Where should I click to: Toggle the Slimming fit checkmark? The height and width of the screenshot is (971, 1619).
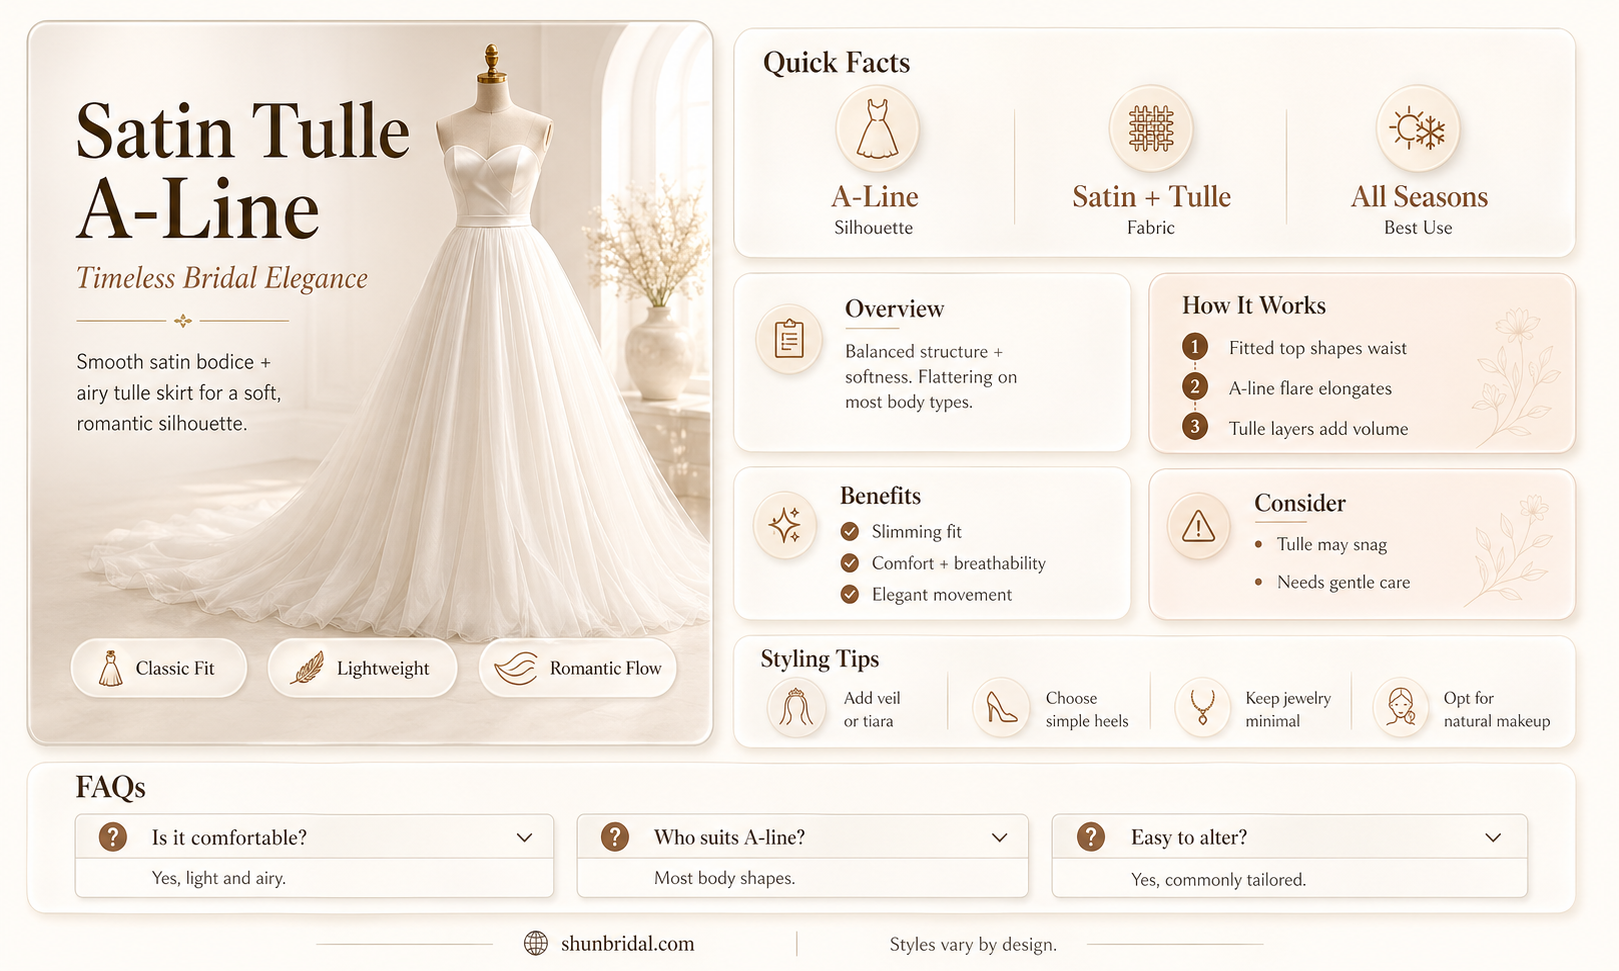(850, 531)
